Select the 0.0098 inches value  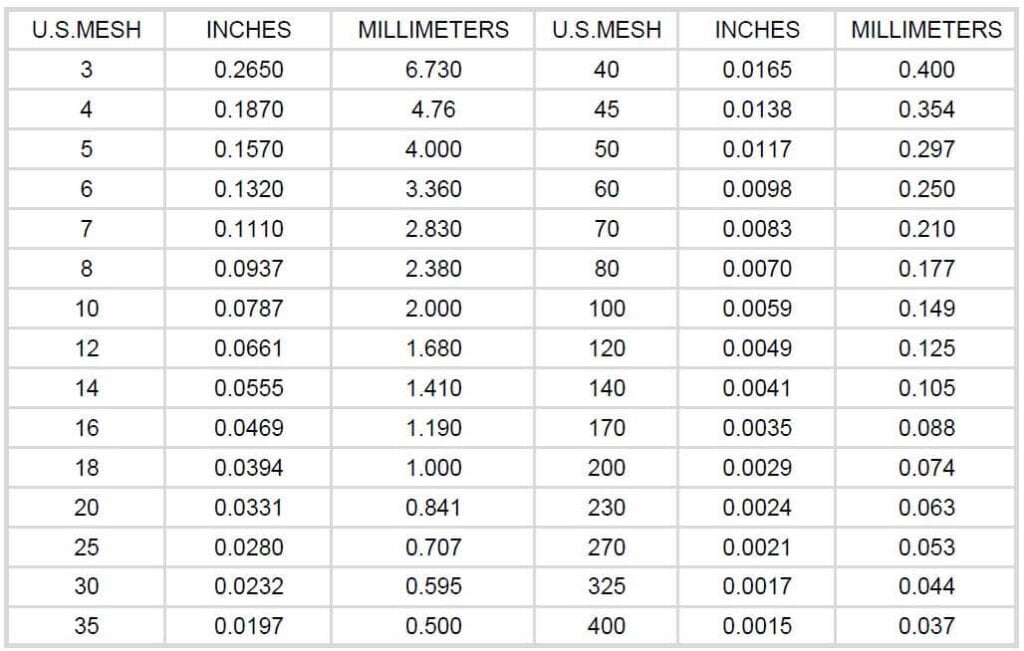tap(756, 189)
